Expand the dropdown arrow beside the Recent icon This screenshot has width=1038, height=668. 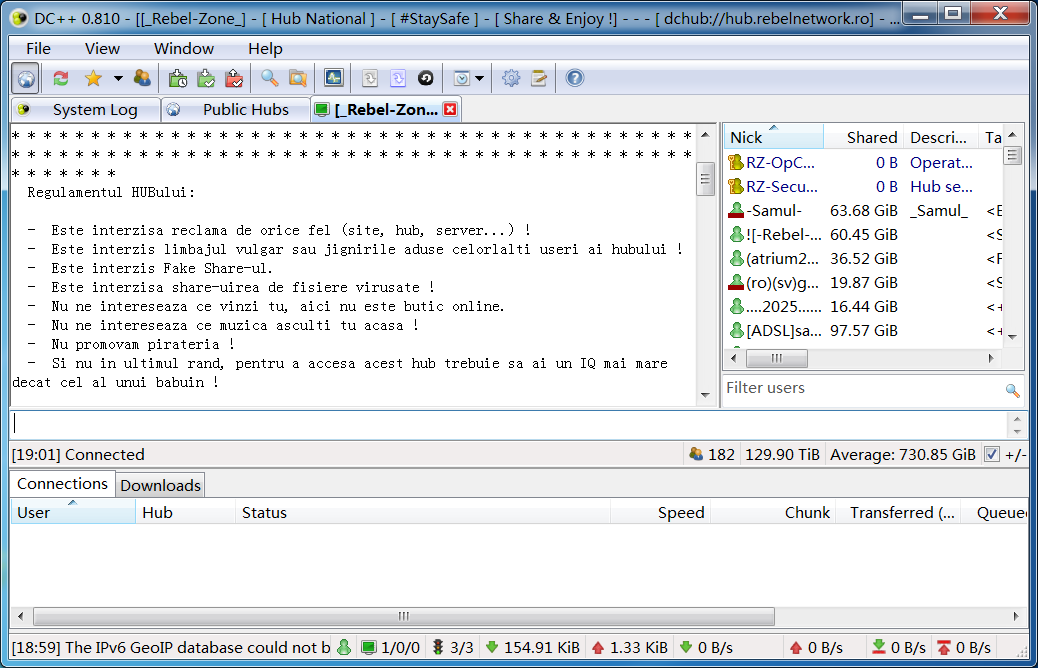point(480,78)
